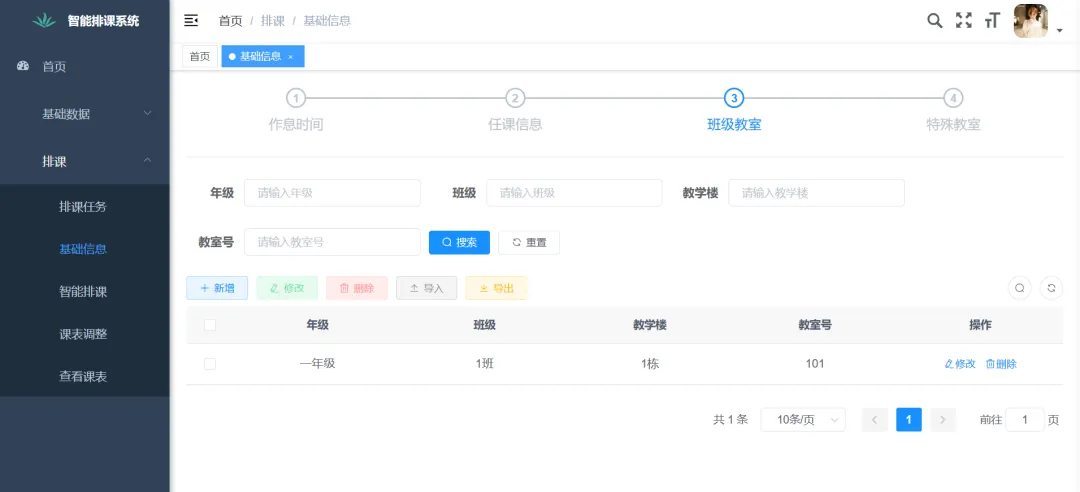Check the select-all checkbox in table header
The width and height of the screenshot is (1080, 492).
coord(210,325)
